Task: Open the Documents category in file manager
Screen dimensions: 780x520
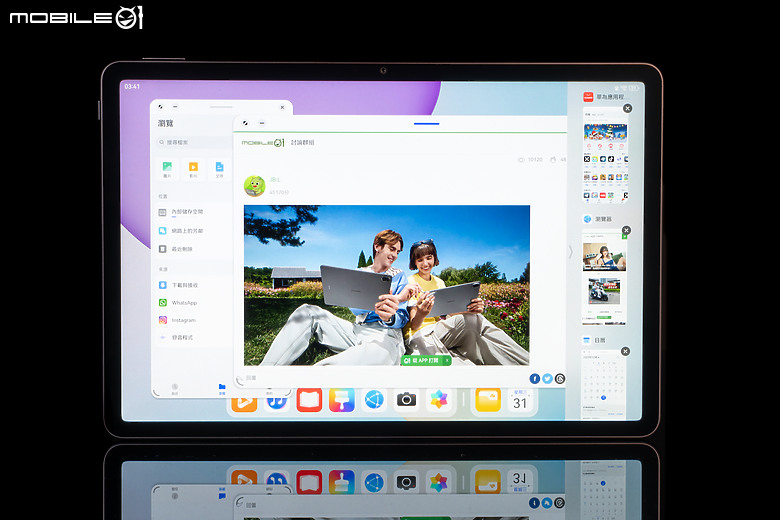Action: (219, 169)
